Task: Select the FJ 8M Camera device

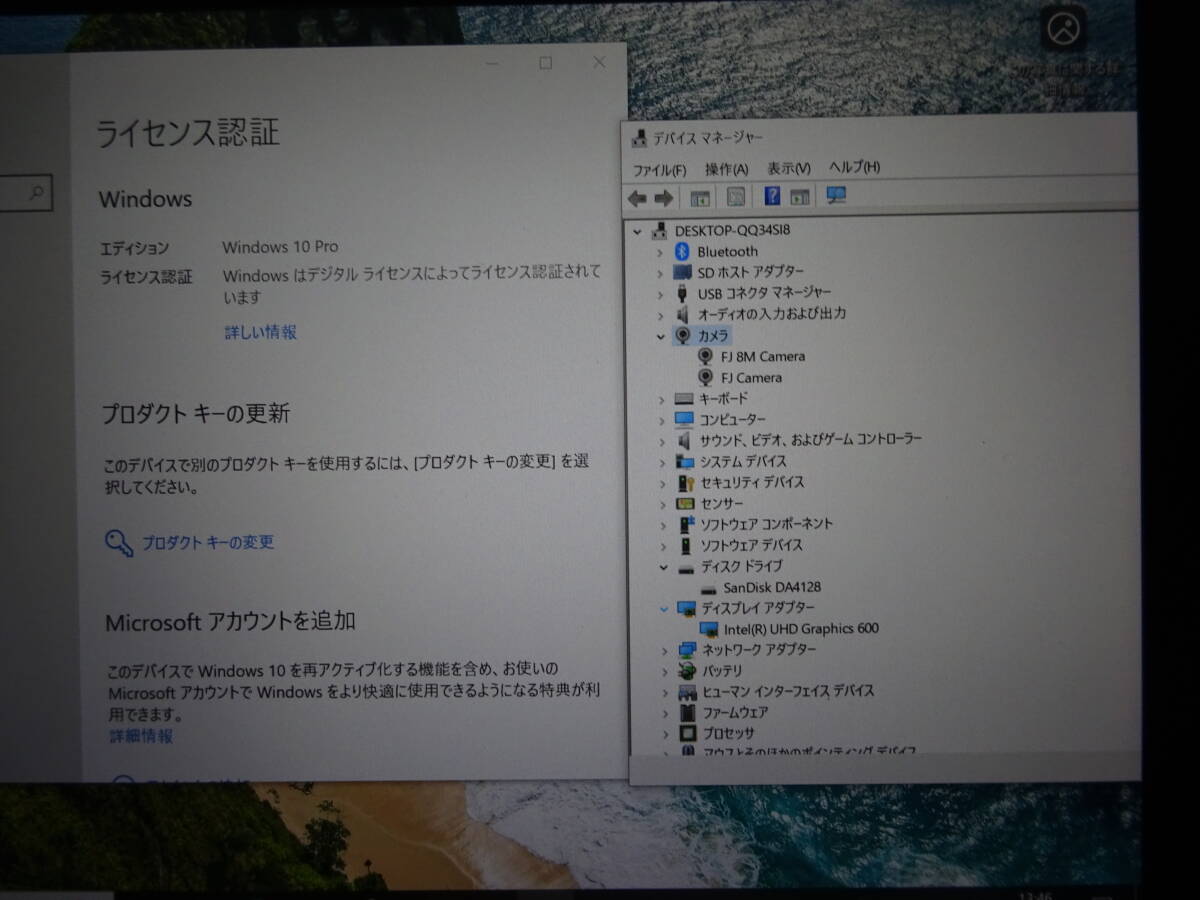Action: click(x=763, y=356)
